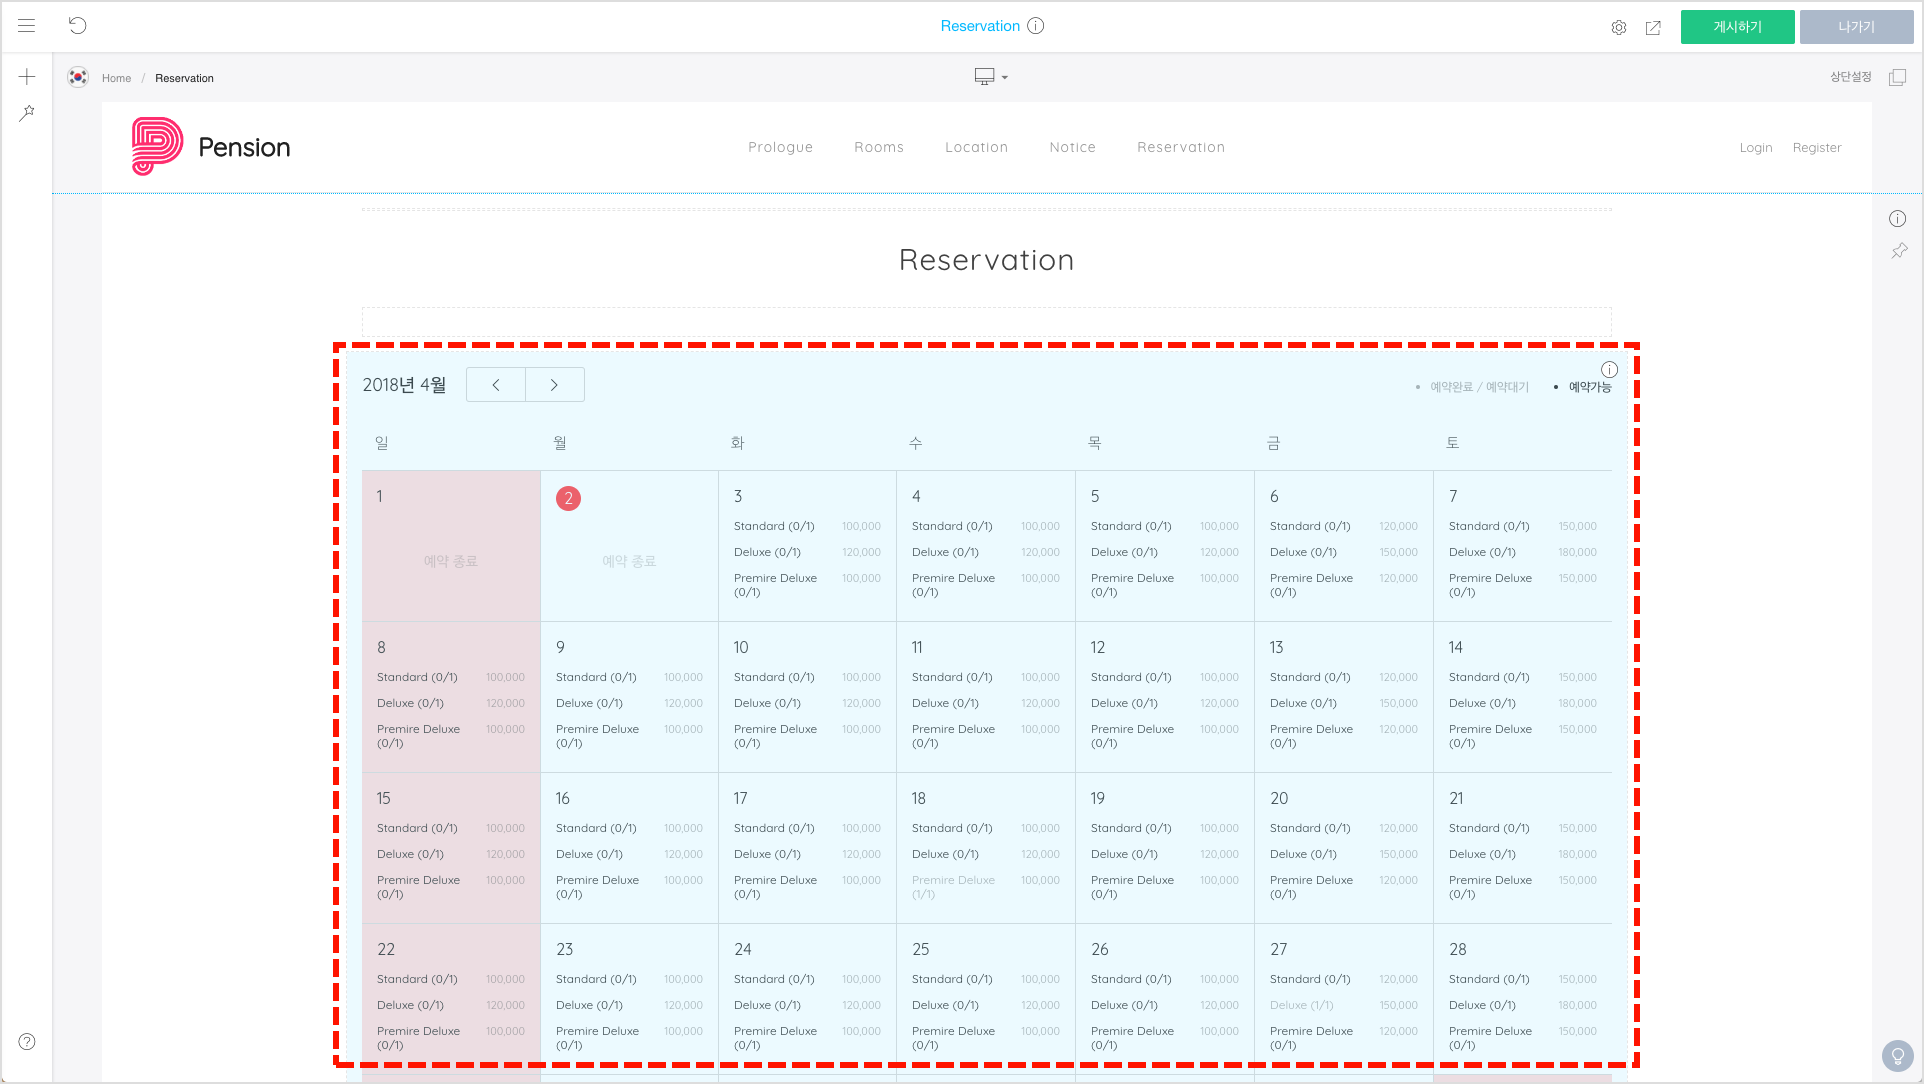Open the hamburger menu icon

tap(27, 26)
